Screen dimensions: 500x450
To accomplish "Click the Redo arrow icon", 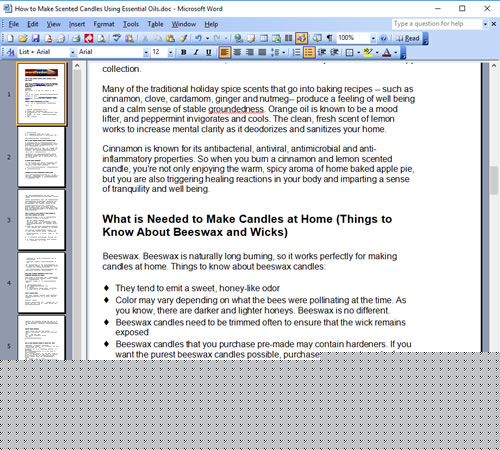I will (x=217, y=38).
